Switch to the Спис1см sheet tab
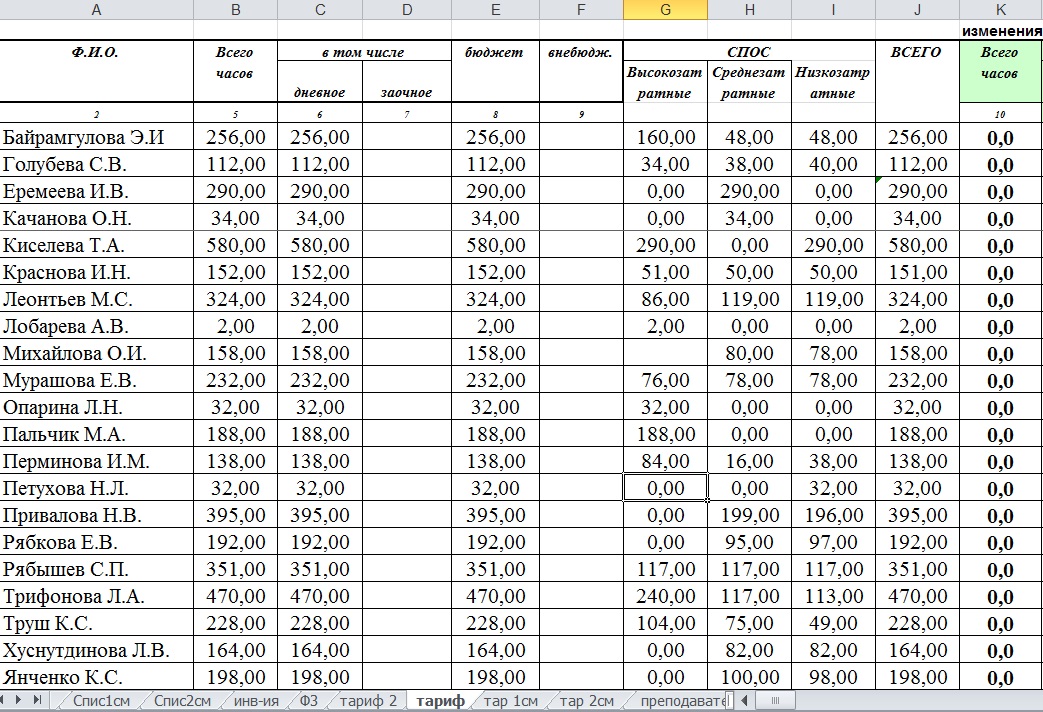Screen dimensions: 1043x712 point(101,701)
